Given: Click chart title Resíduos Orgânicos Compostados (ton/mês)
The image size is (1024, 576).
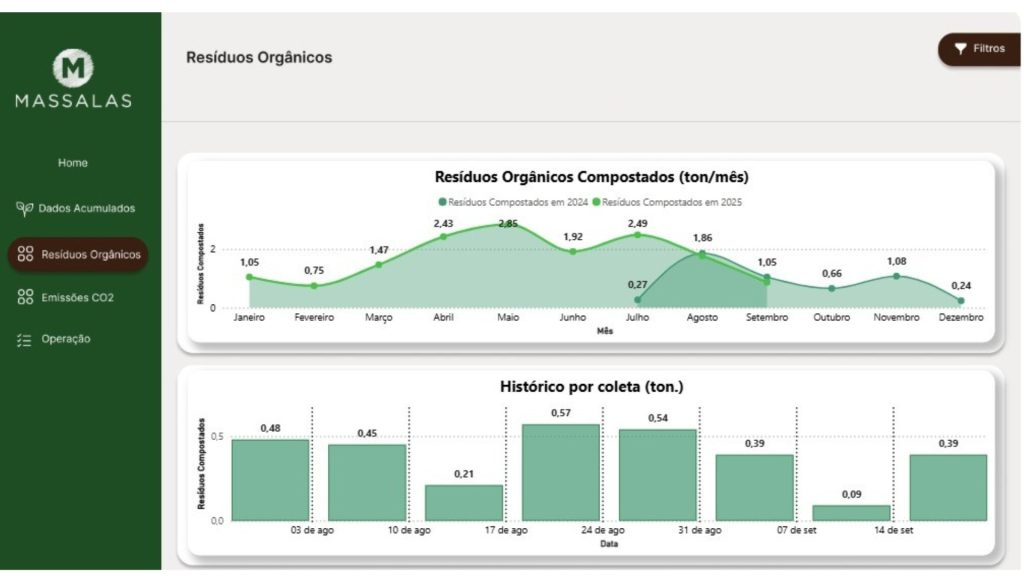Looking at the screenshot, I should (592, 177).
